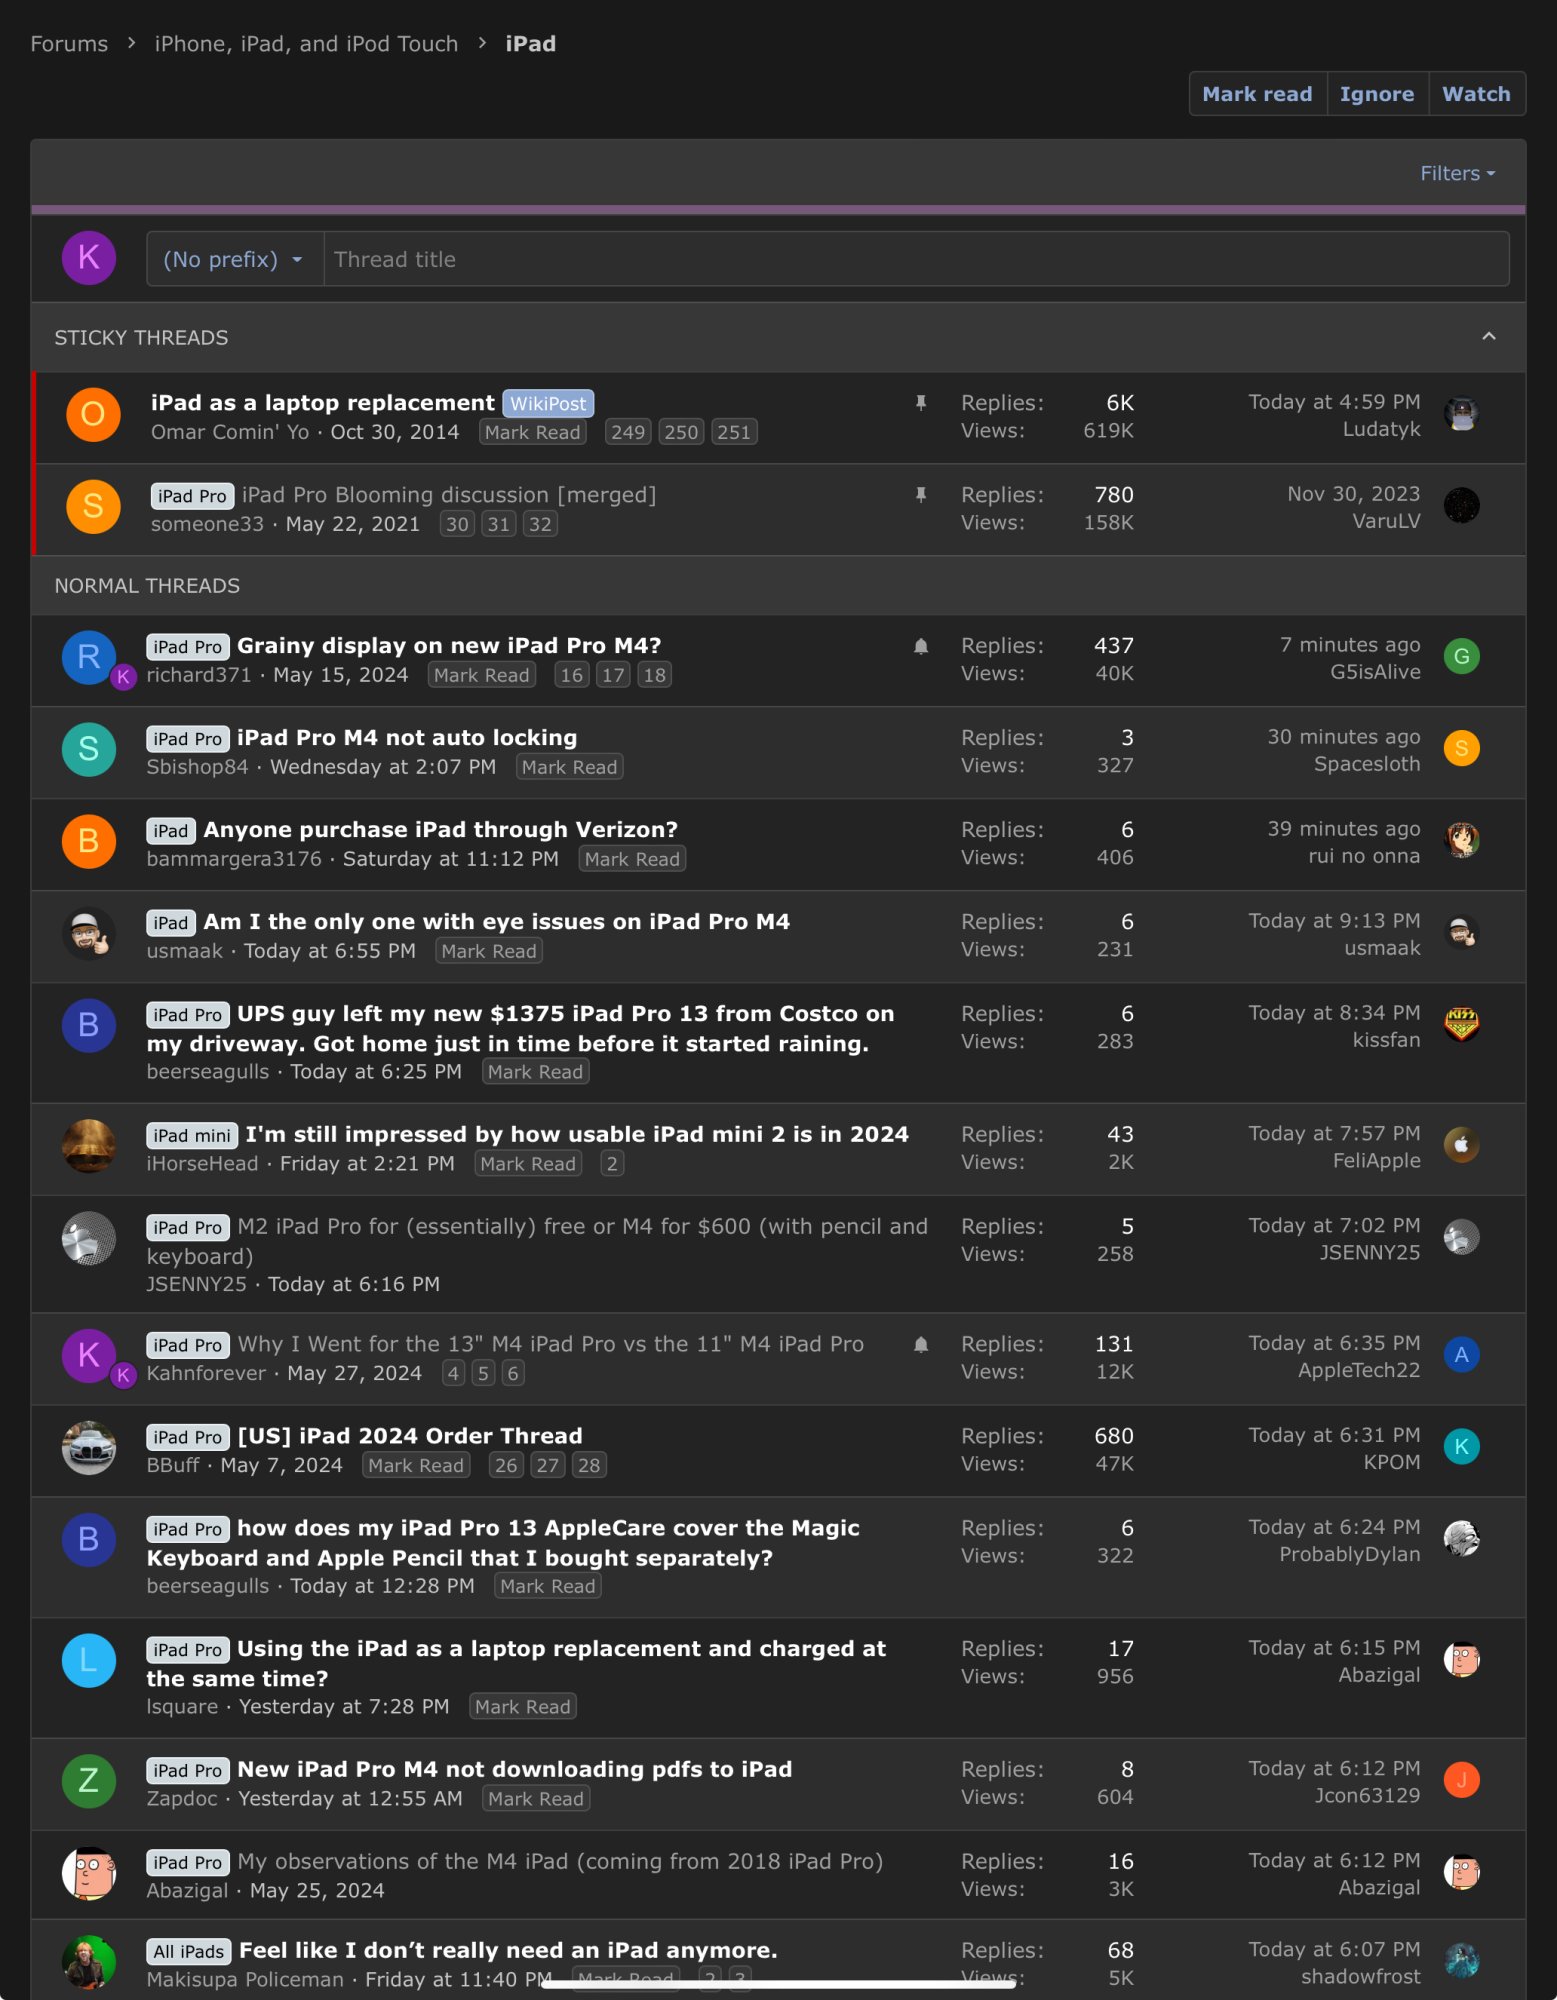
Task: Open beerseagulls avatar on UPS guy thread
Action: [89, 1025]
